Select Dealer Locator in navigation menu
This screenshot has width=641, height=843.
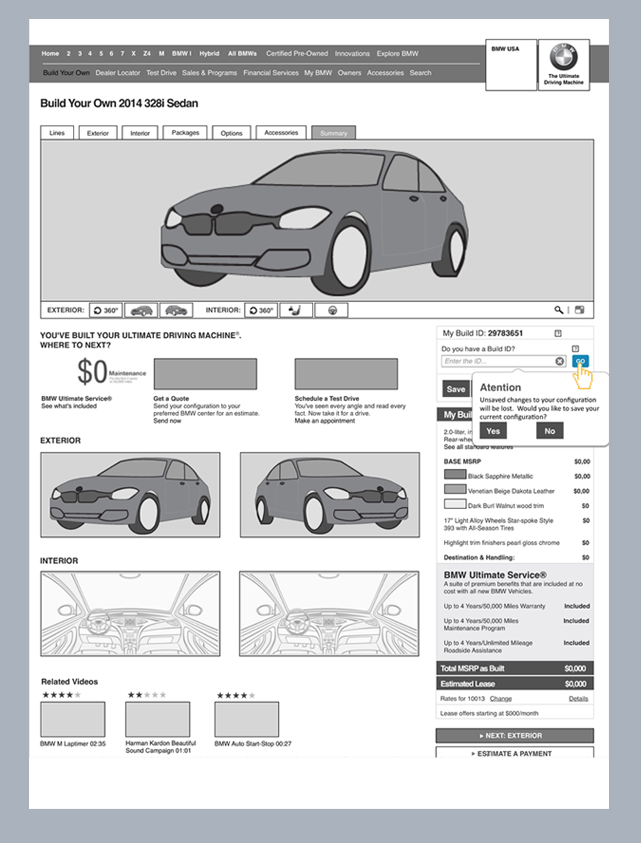118,73
